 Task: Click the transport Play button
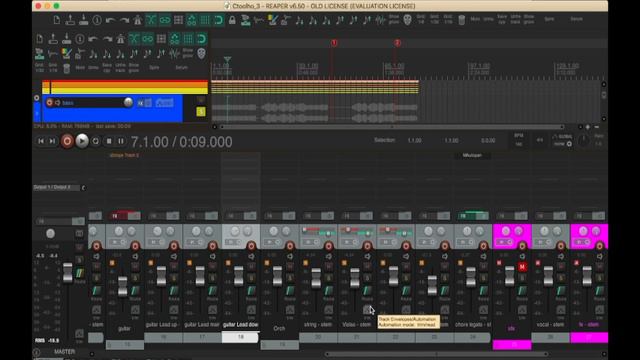coord(82,141)
